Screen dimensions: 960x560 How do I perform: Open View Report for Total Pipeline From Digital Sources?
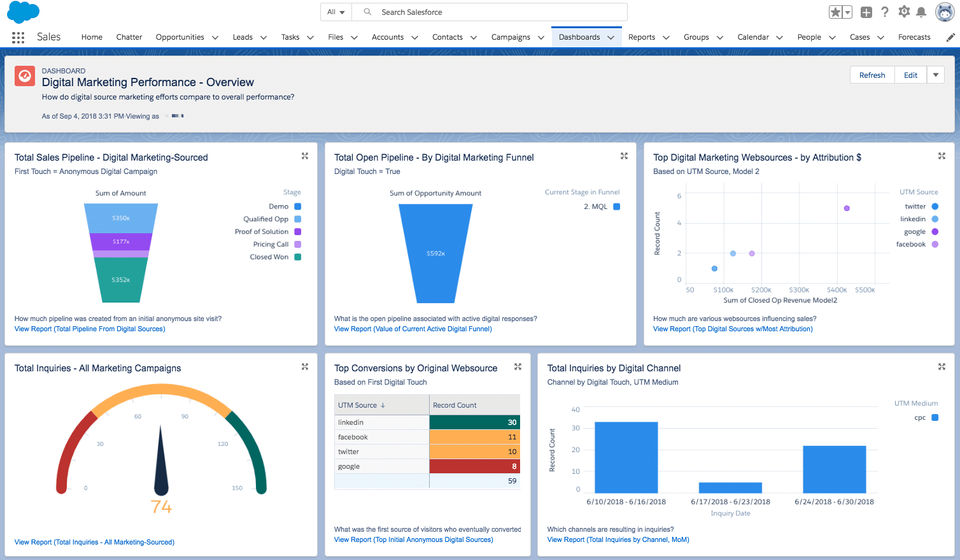(x=90, y=328)
